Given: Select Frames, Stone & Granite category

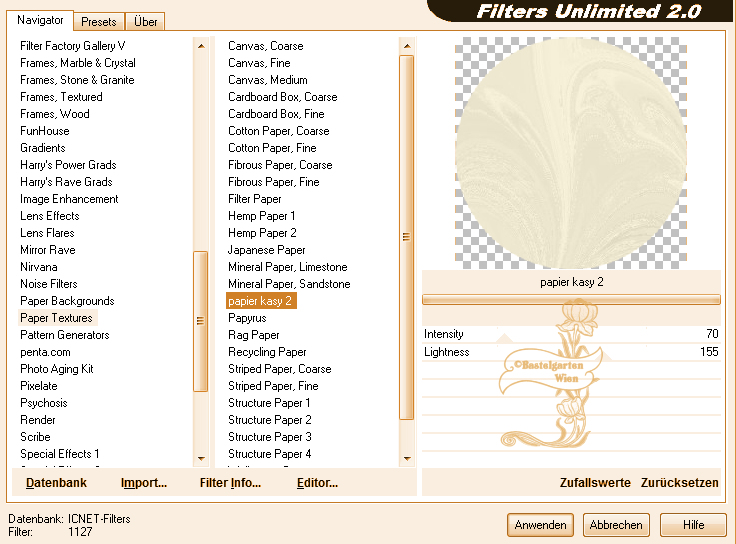Looking at the screenshot, I should [x=77, y=80].
